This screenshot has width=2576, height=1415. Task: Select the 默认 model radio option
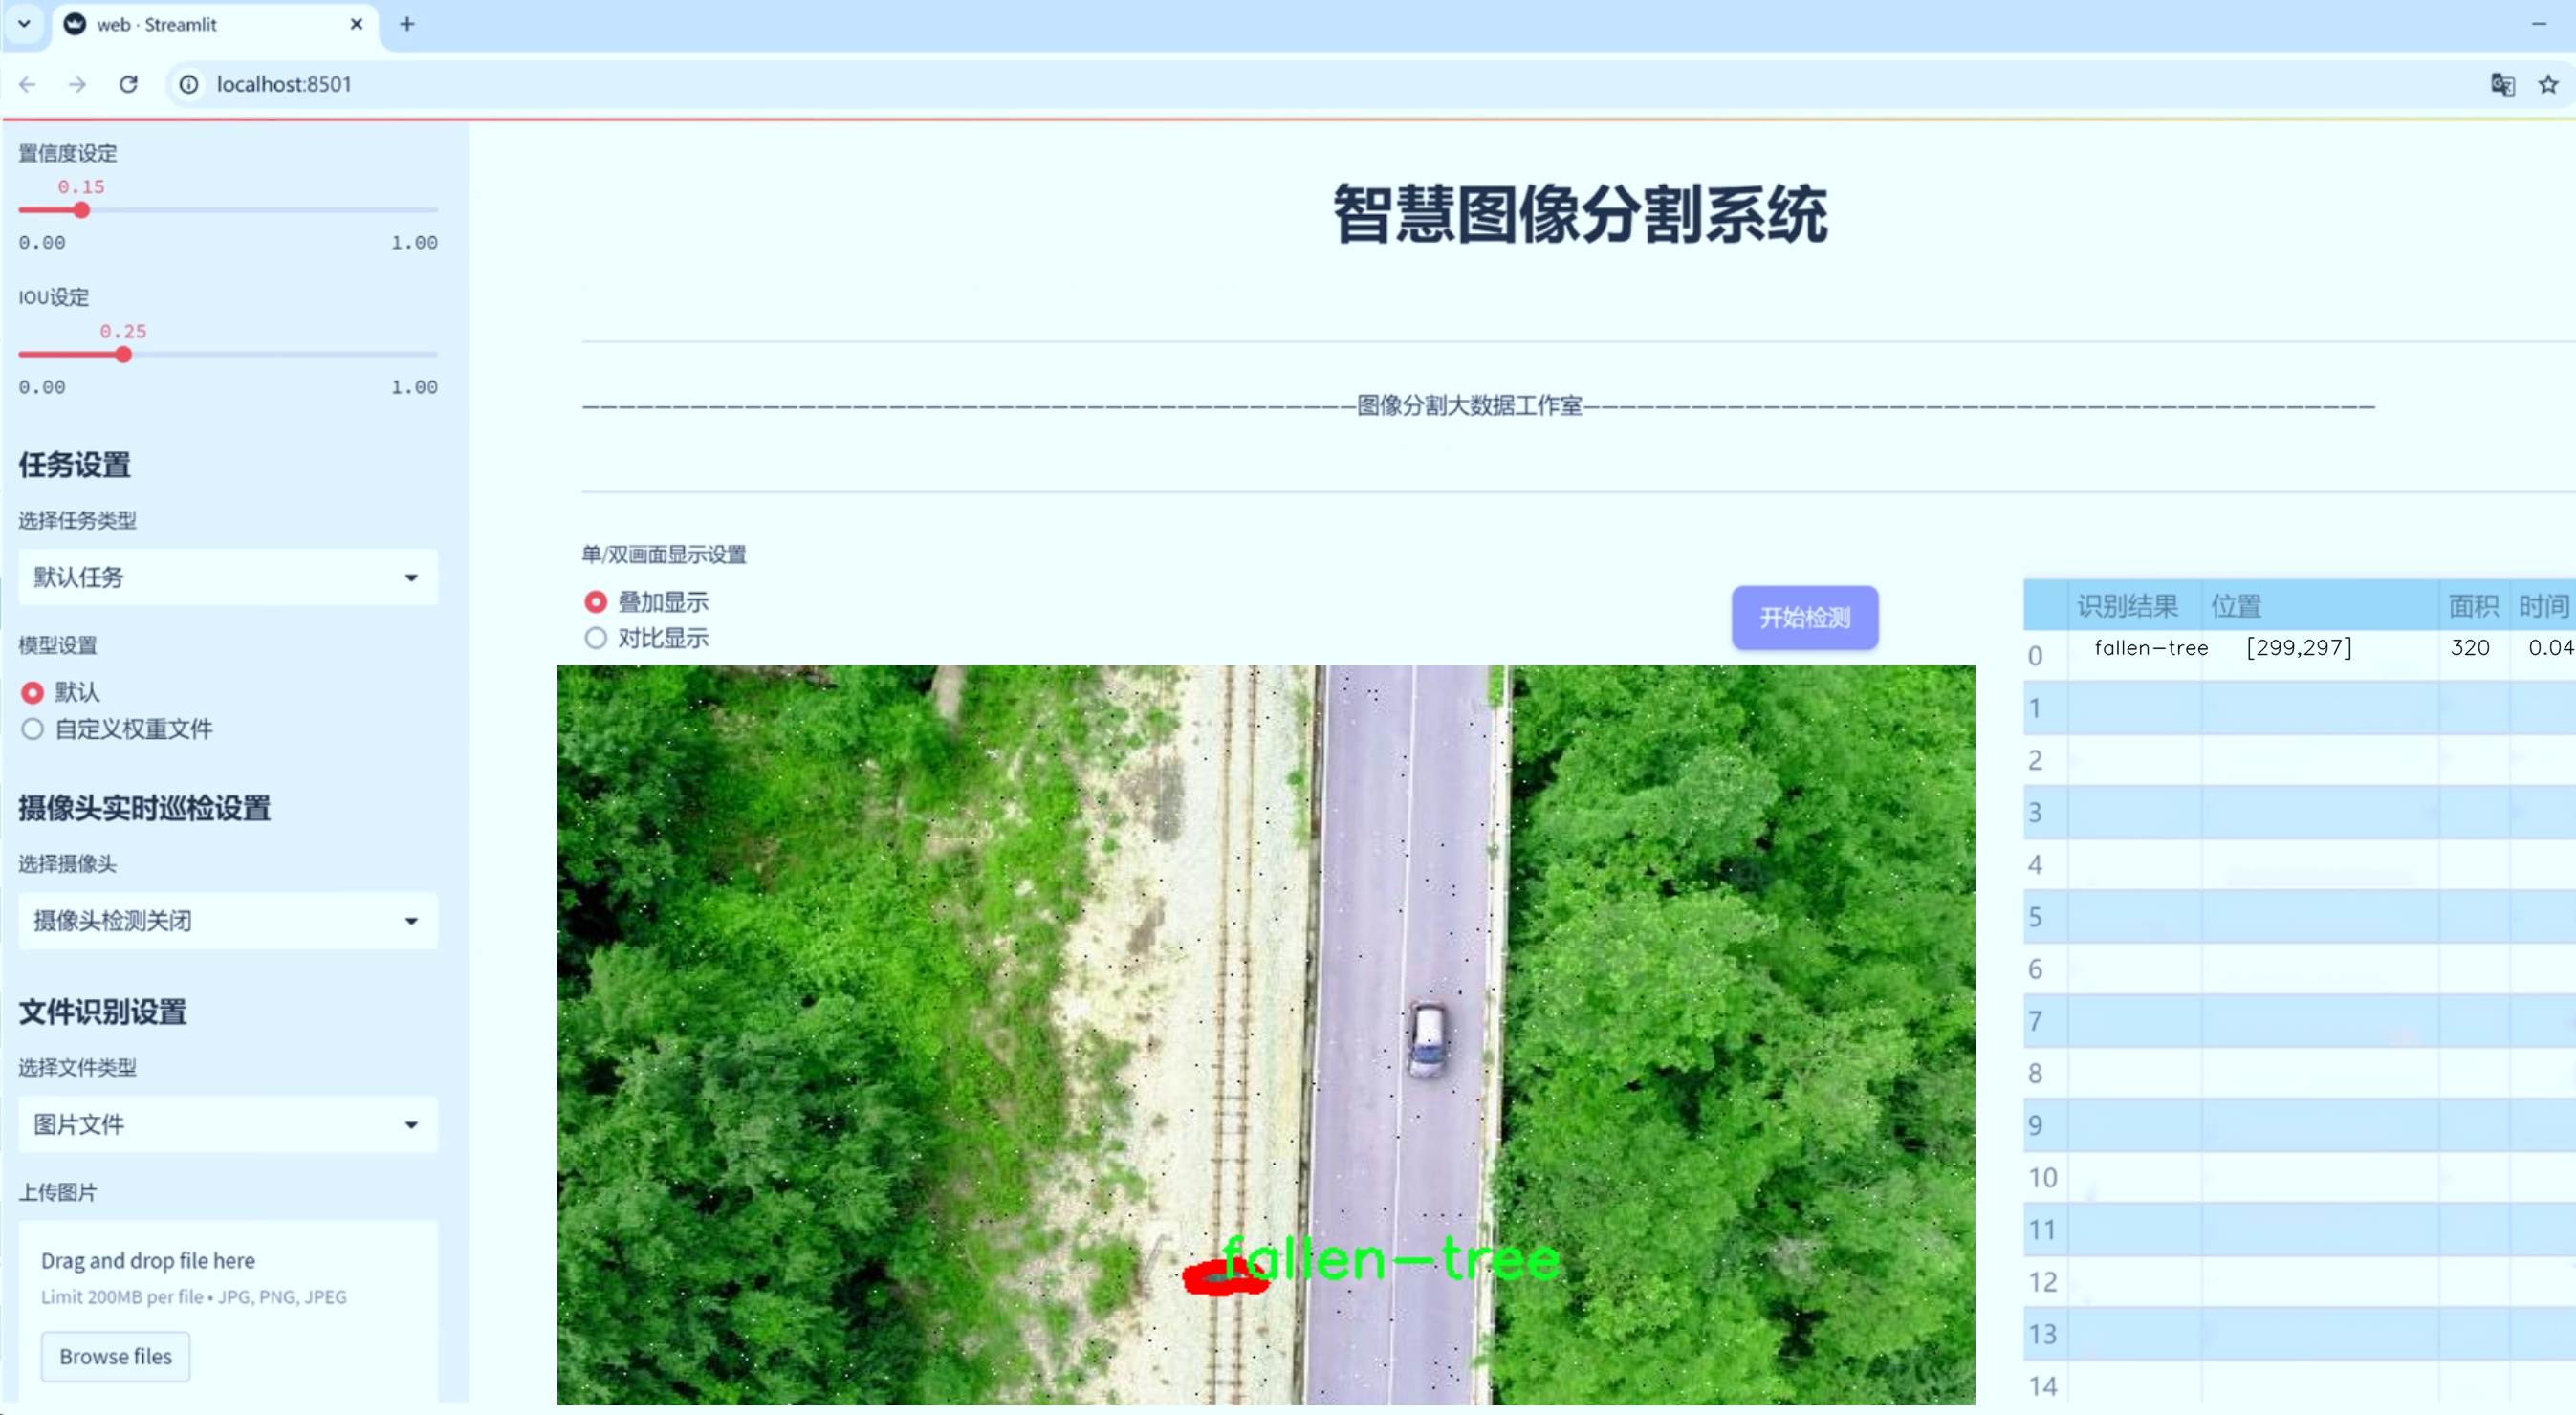(60, 692)
